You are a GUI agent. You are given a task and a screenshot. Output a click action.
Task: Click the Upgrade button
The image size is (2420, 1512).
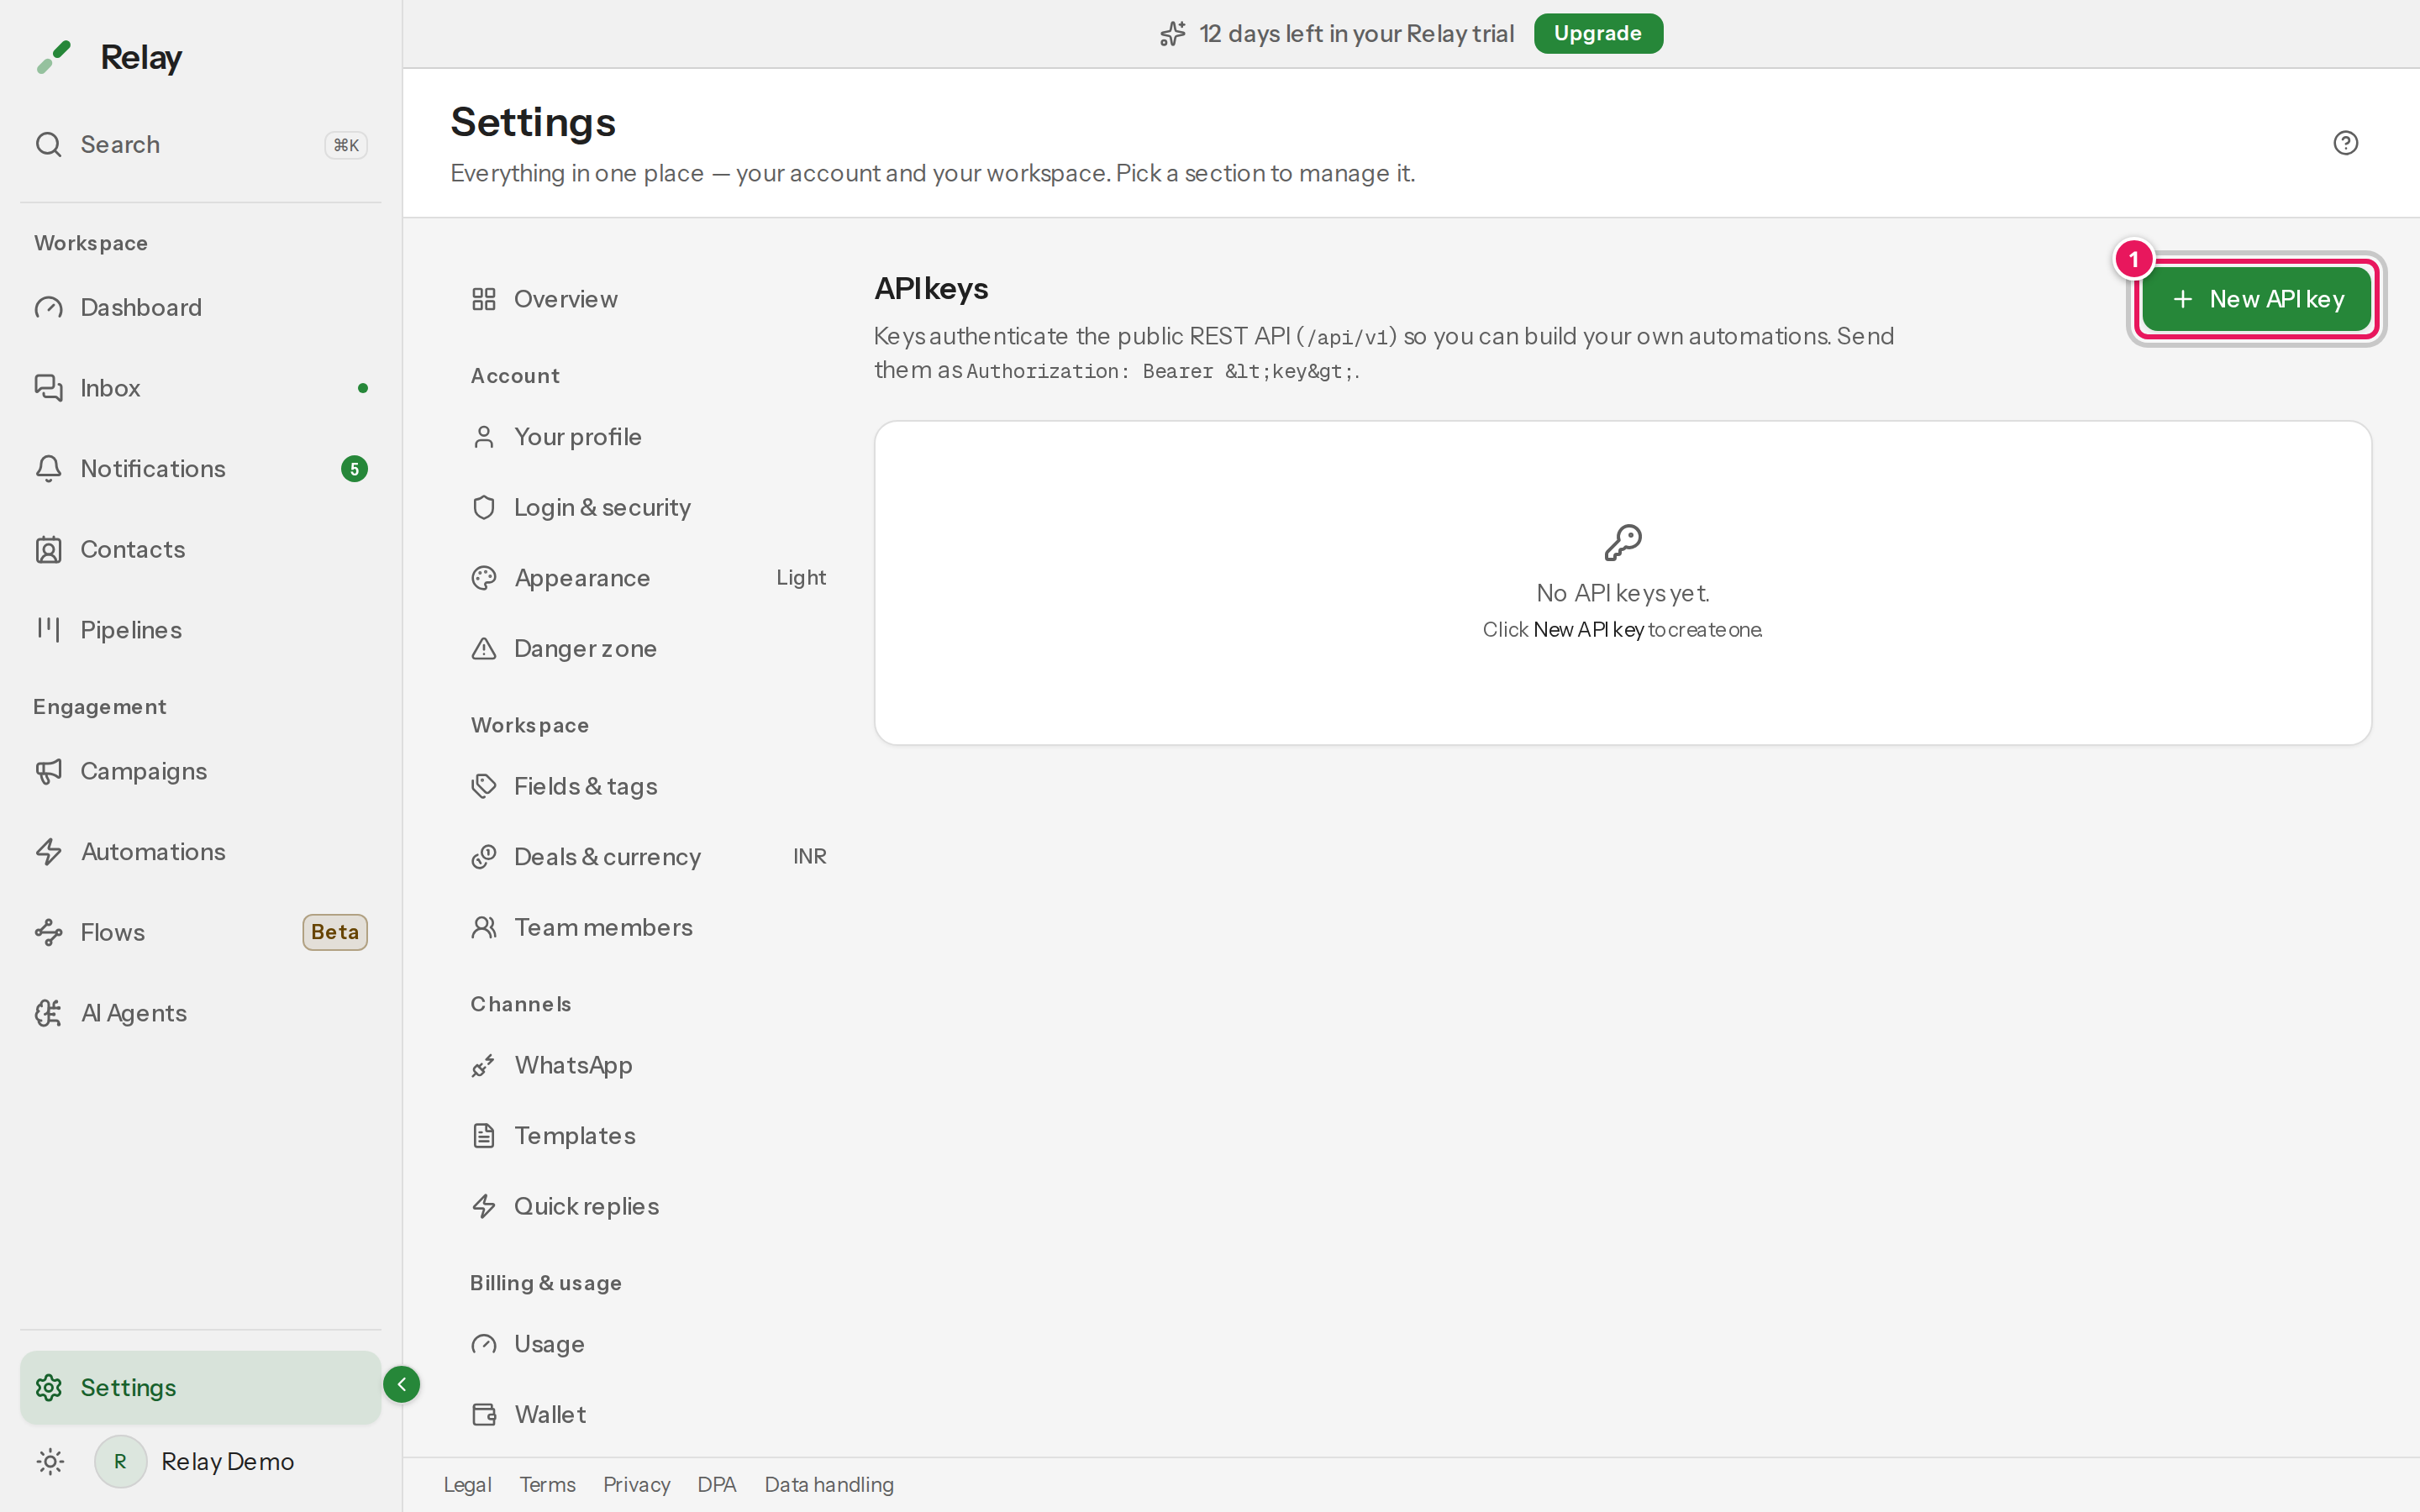(1597, 33)
